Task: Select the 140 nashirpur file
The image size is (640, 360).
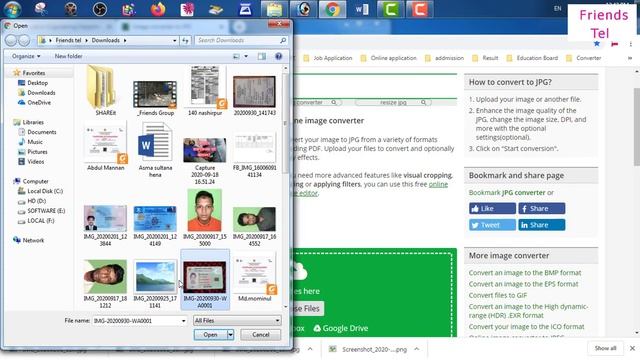Action: coord(204,91)
